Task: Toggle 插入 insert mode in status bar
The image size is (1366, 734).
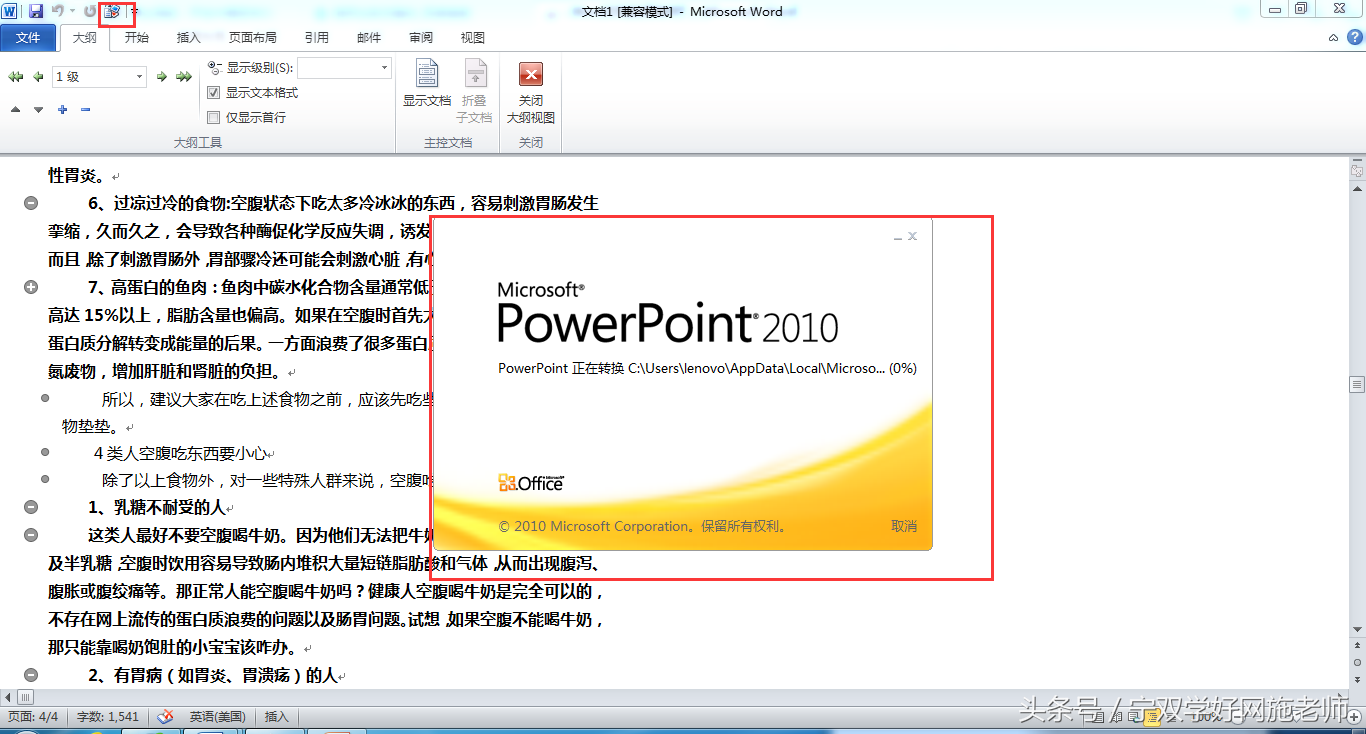Action: point(276,716)
